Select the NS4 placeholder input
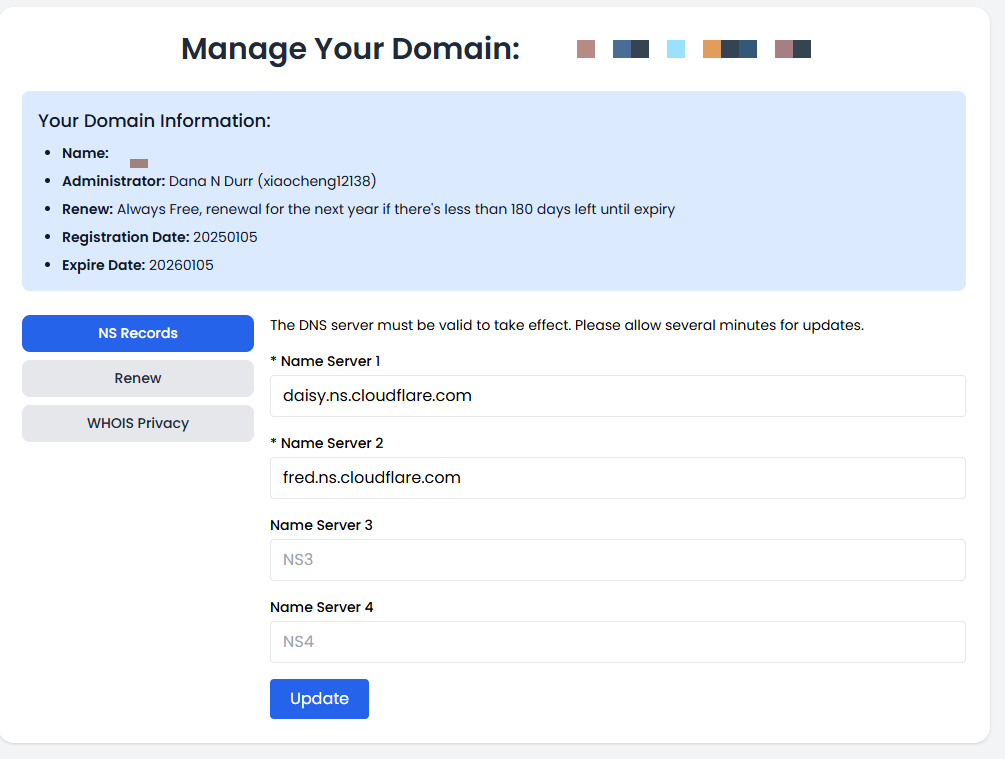This screenshot has width=1005, height=759. tap(617, 642)
